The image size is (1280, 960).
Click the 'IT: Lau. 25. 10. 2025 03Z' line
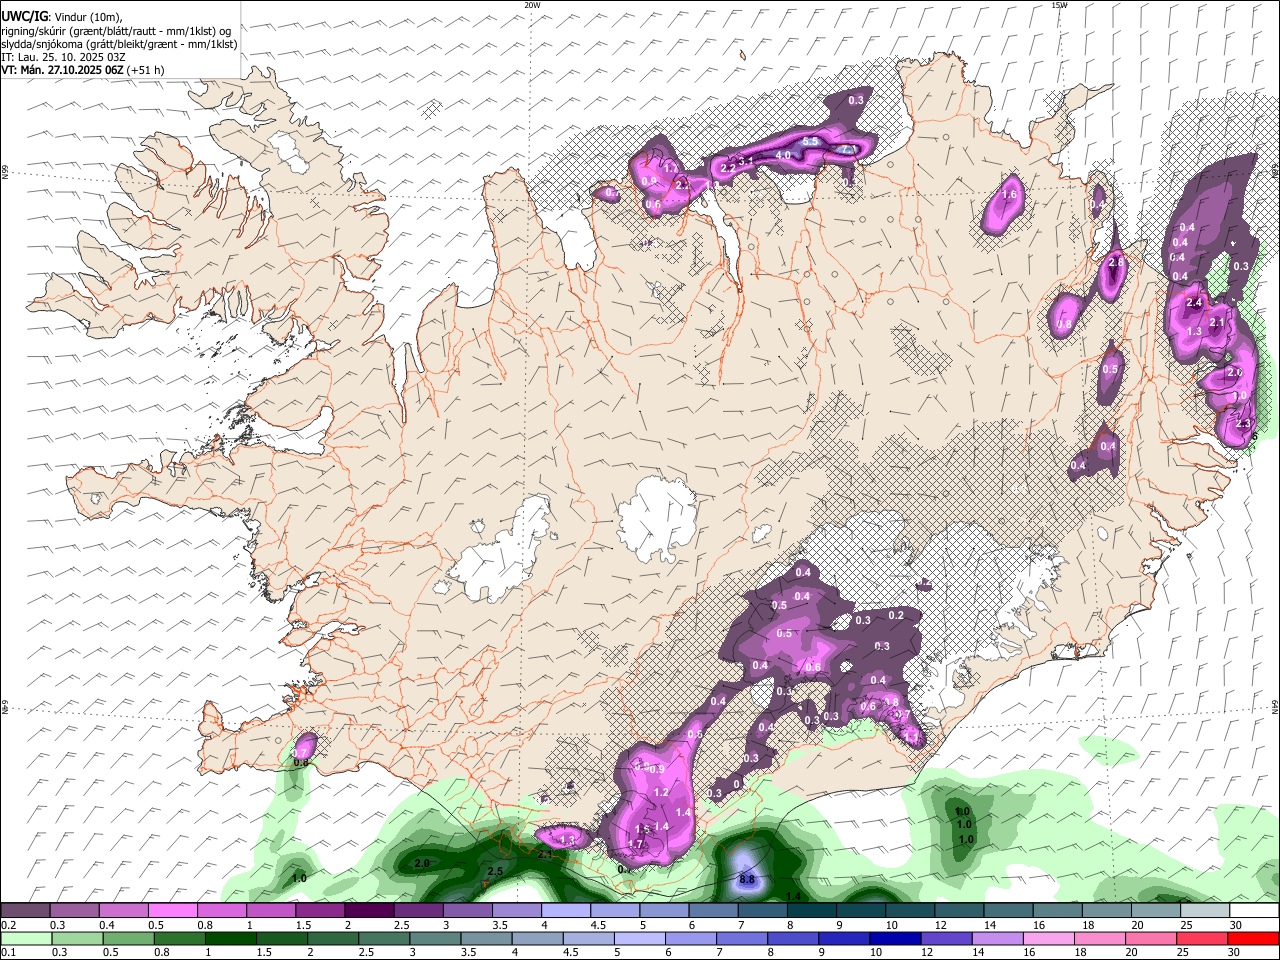[63, 57]
